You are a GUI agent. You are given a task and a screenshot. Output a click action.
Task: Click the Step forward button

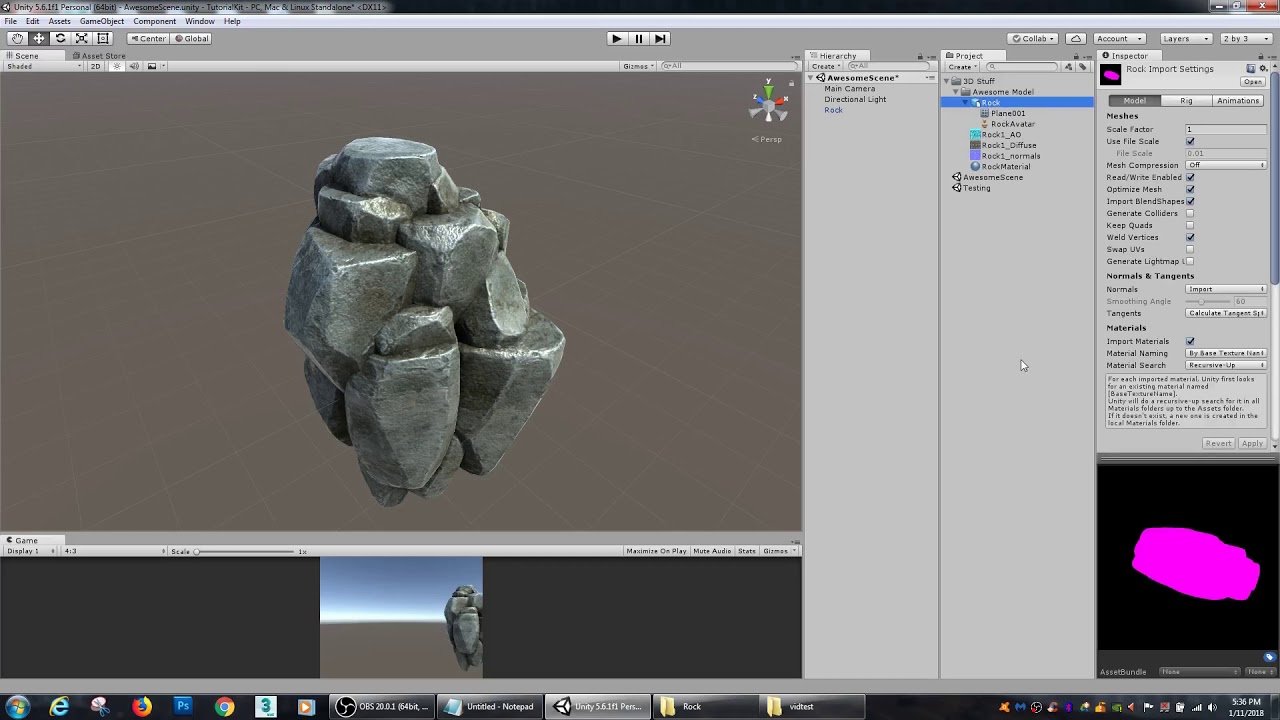coord(660,38)
